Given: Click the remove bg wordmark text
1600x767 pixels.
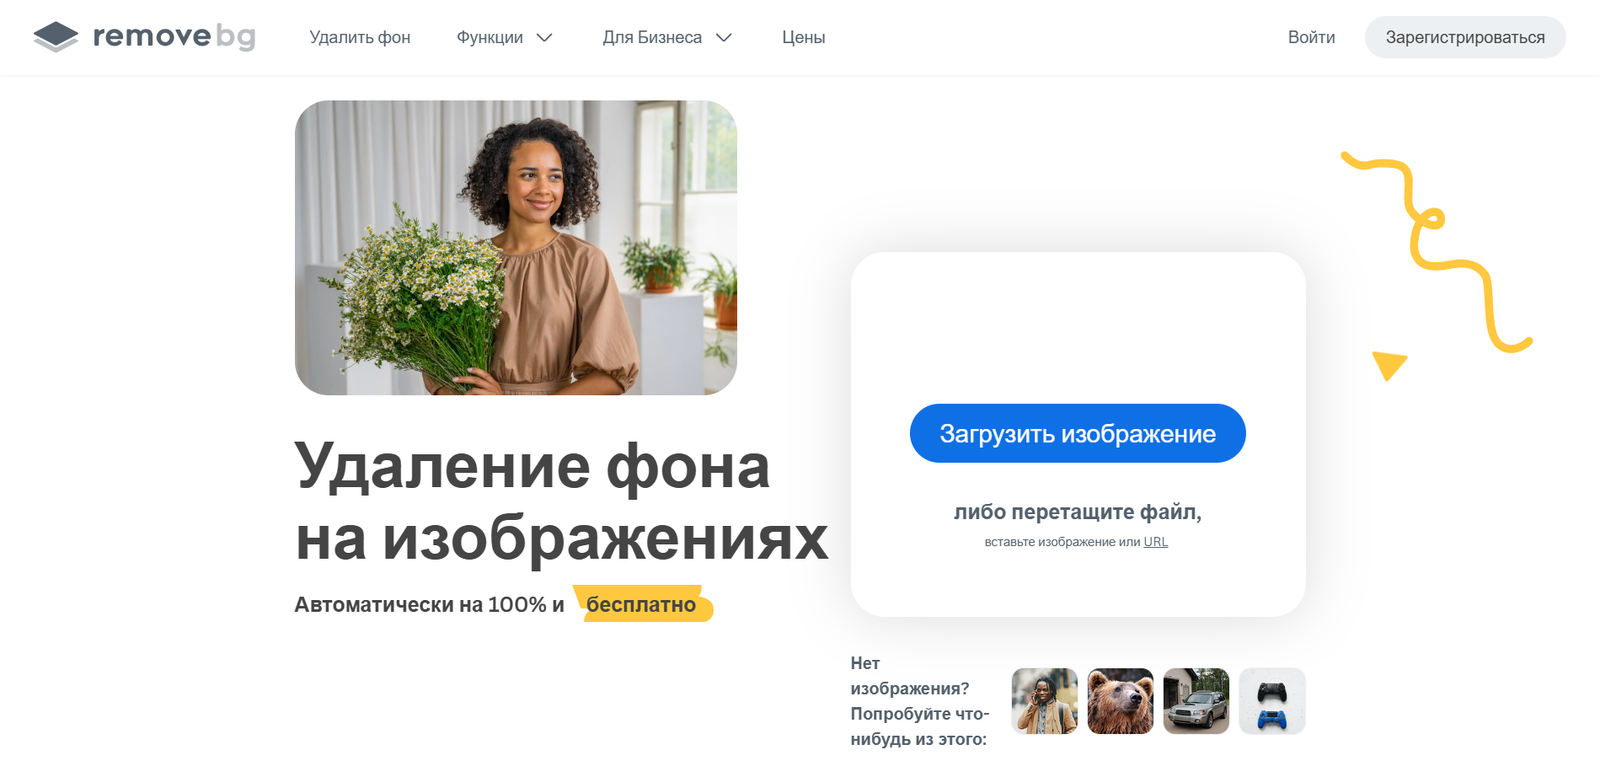Looking at the screenshot, I should (174, 37).
